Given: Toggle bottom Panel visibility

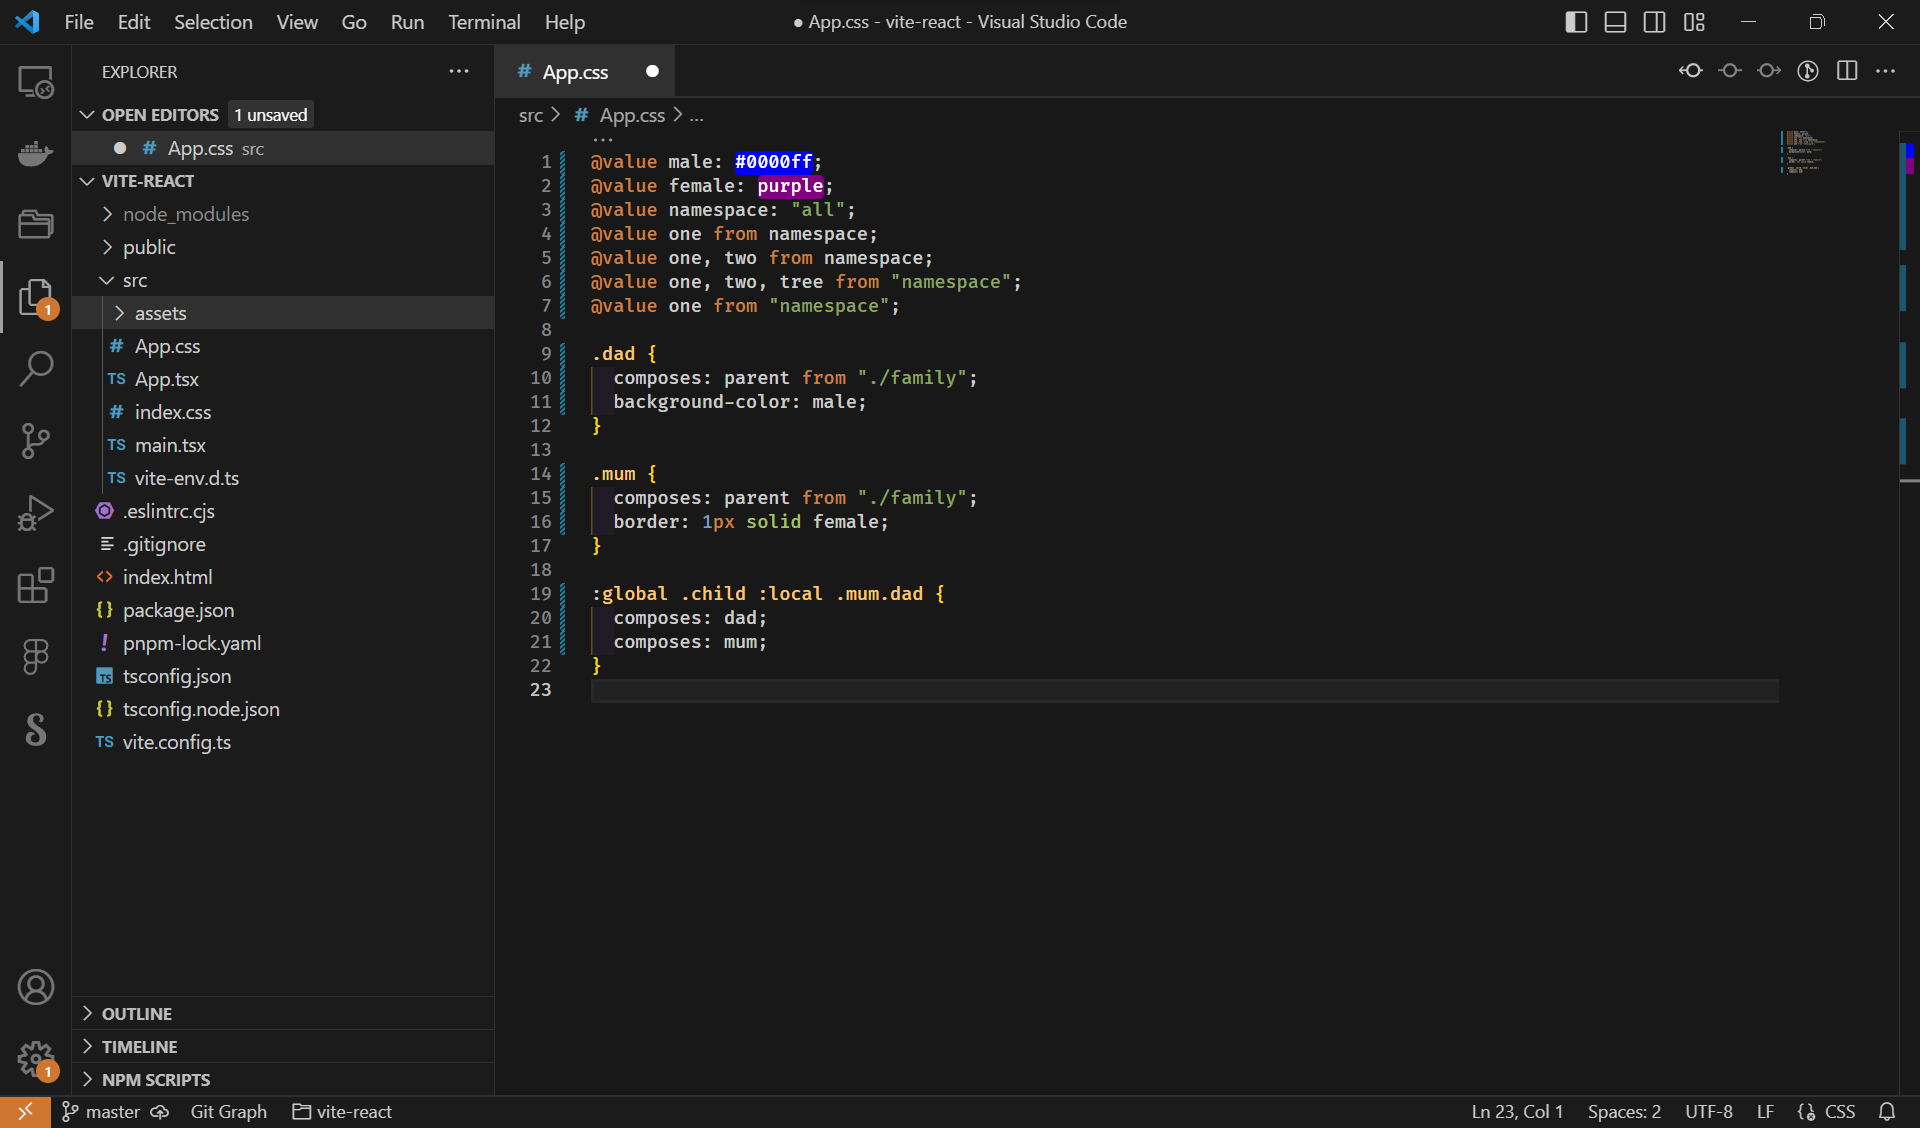Looking at the screenshot, I should [1615, 22].
